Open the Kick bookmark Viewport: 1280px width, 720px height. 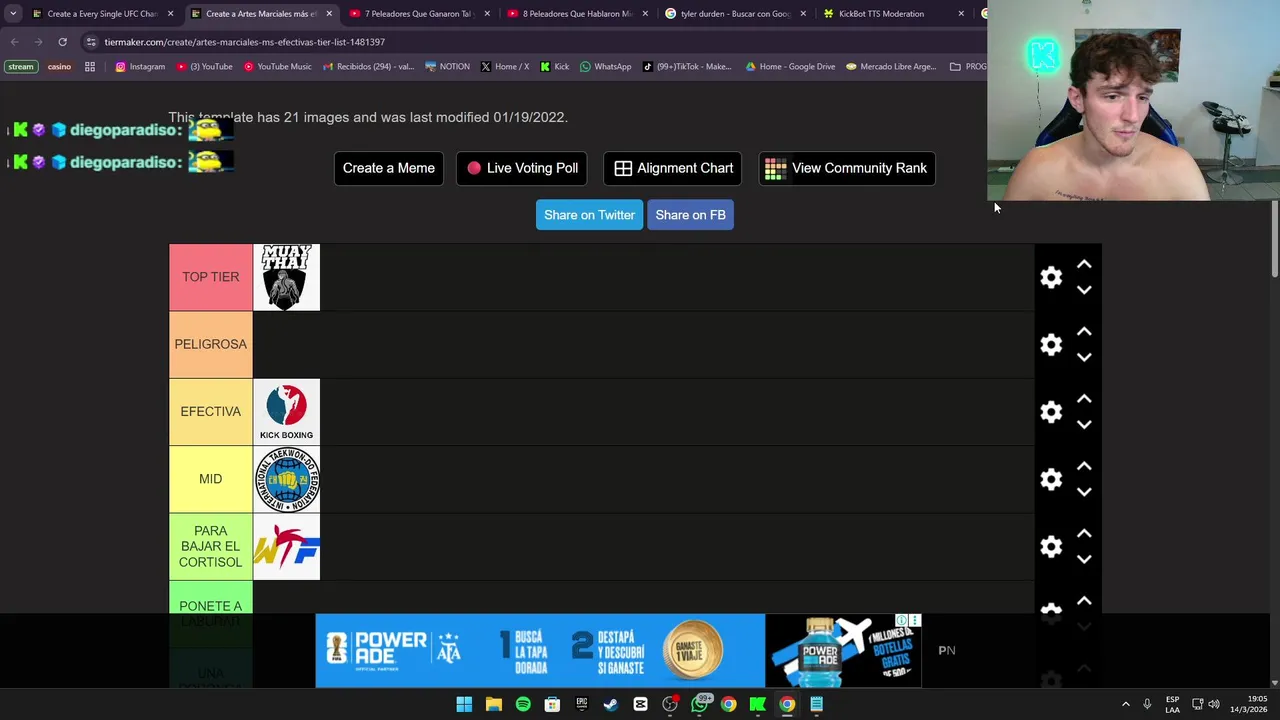click(x=554, y=67)
